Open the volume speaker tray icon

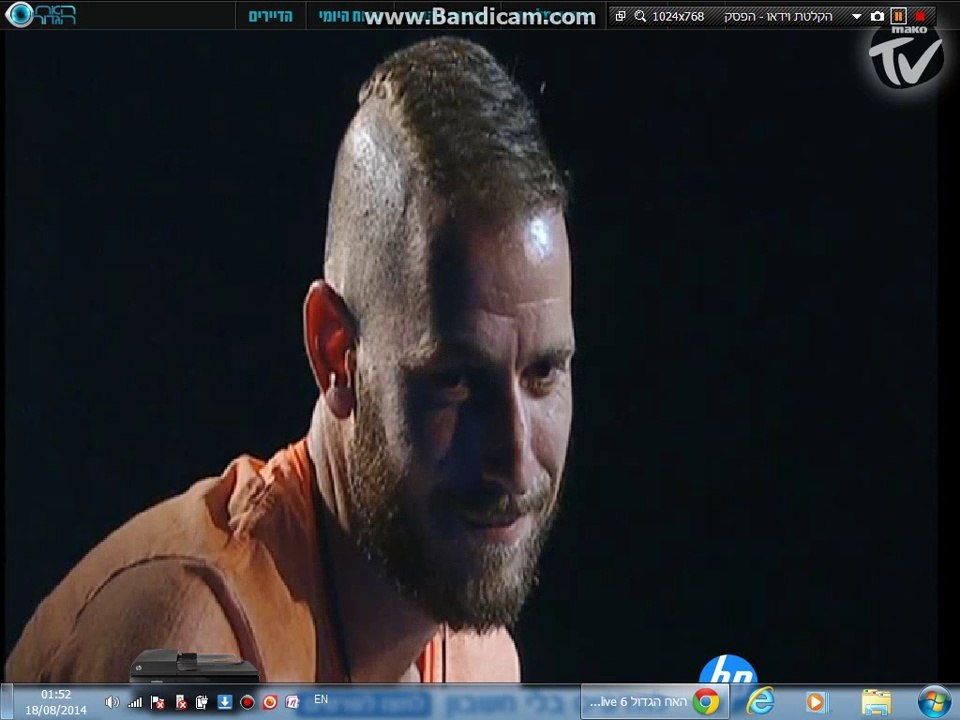(x=111, y=702)
